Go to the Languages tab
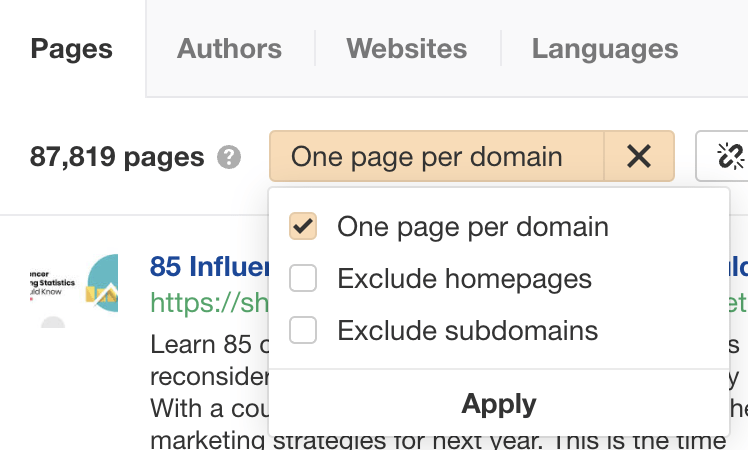Image resolution: width=748 pixels, height=450 pixels. point(604,48)
